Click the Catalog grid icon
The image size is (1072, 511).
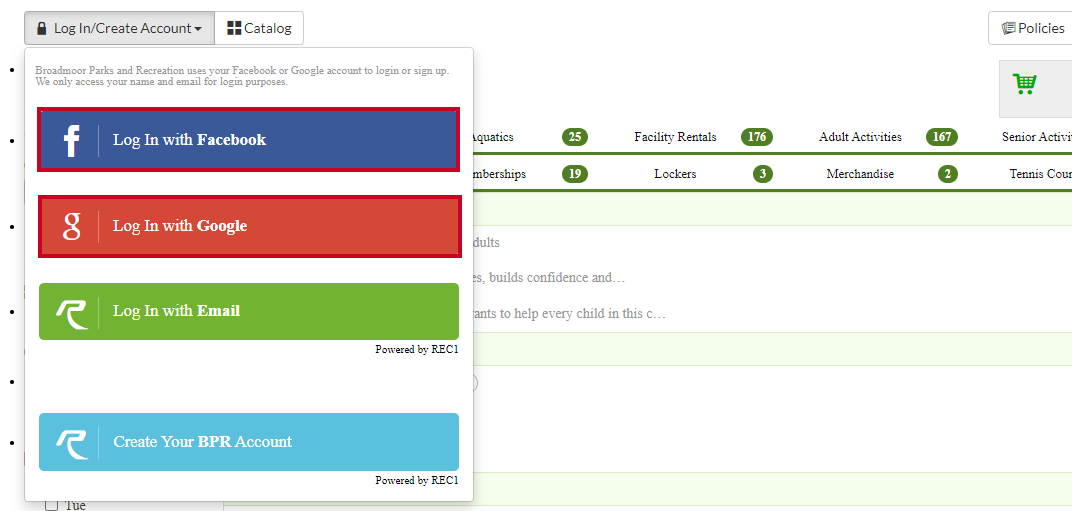(234, 28)
